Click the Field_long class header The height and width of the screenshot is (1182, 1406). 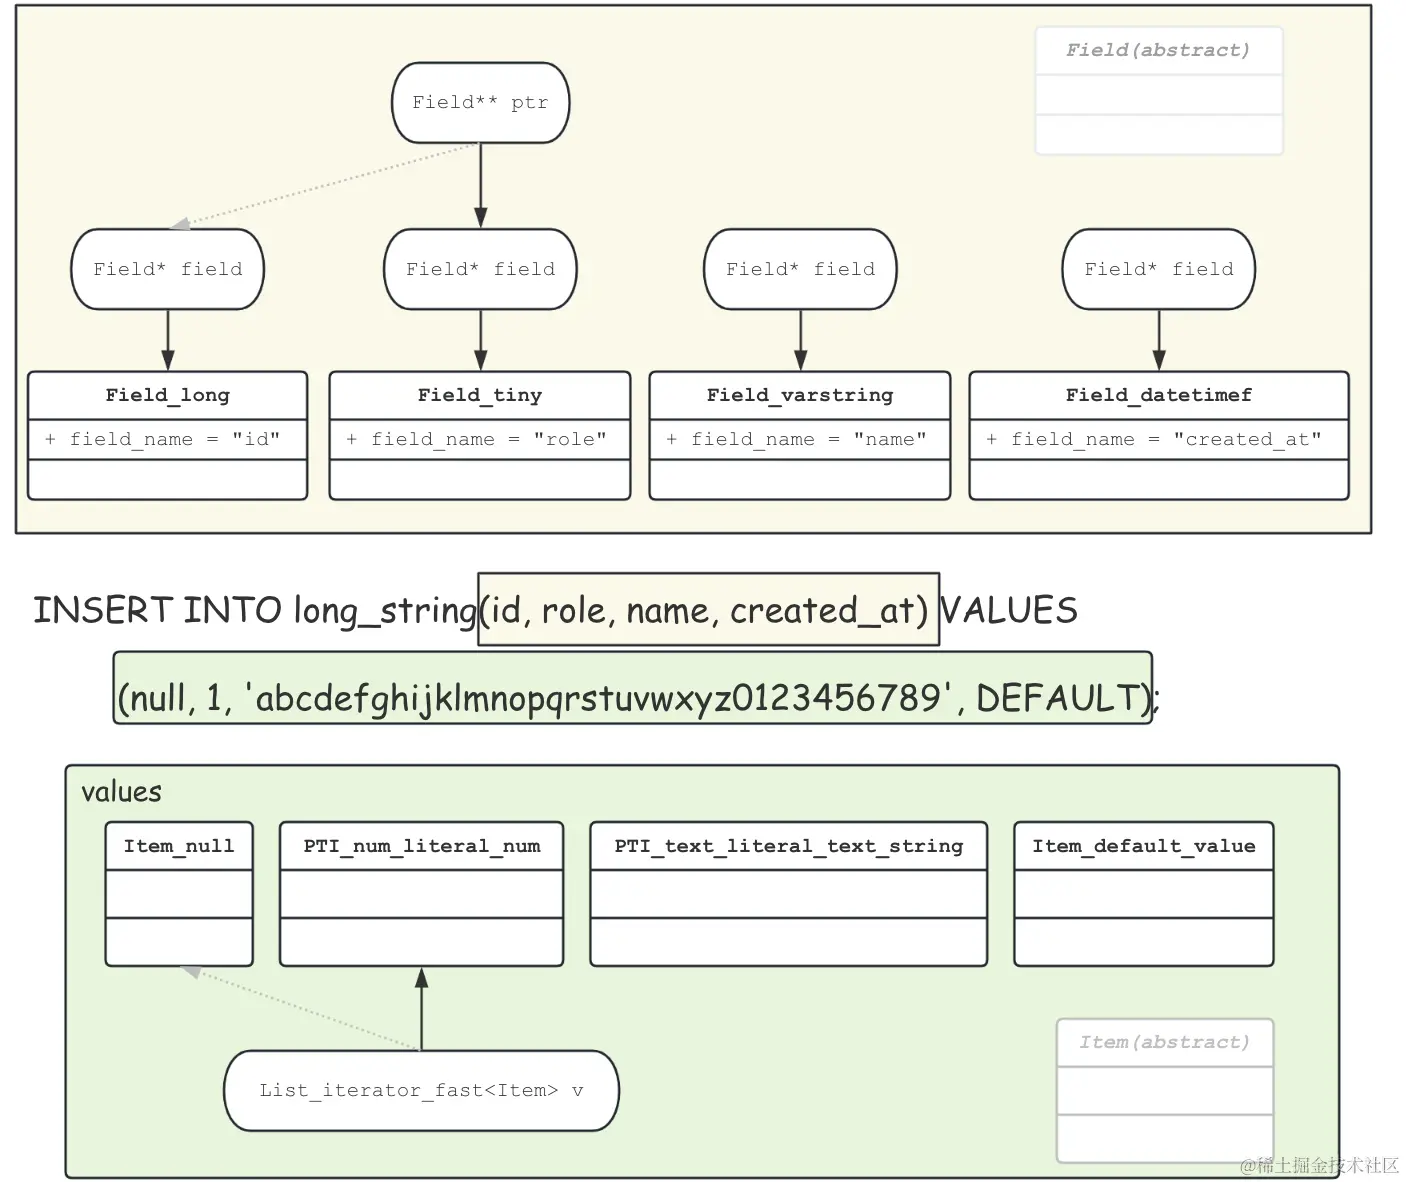pyautogui.click(x=166, y=394)
